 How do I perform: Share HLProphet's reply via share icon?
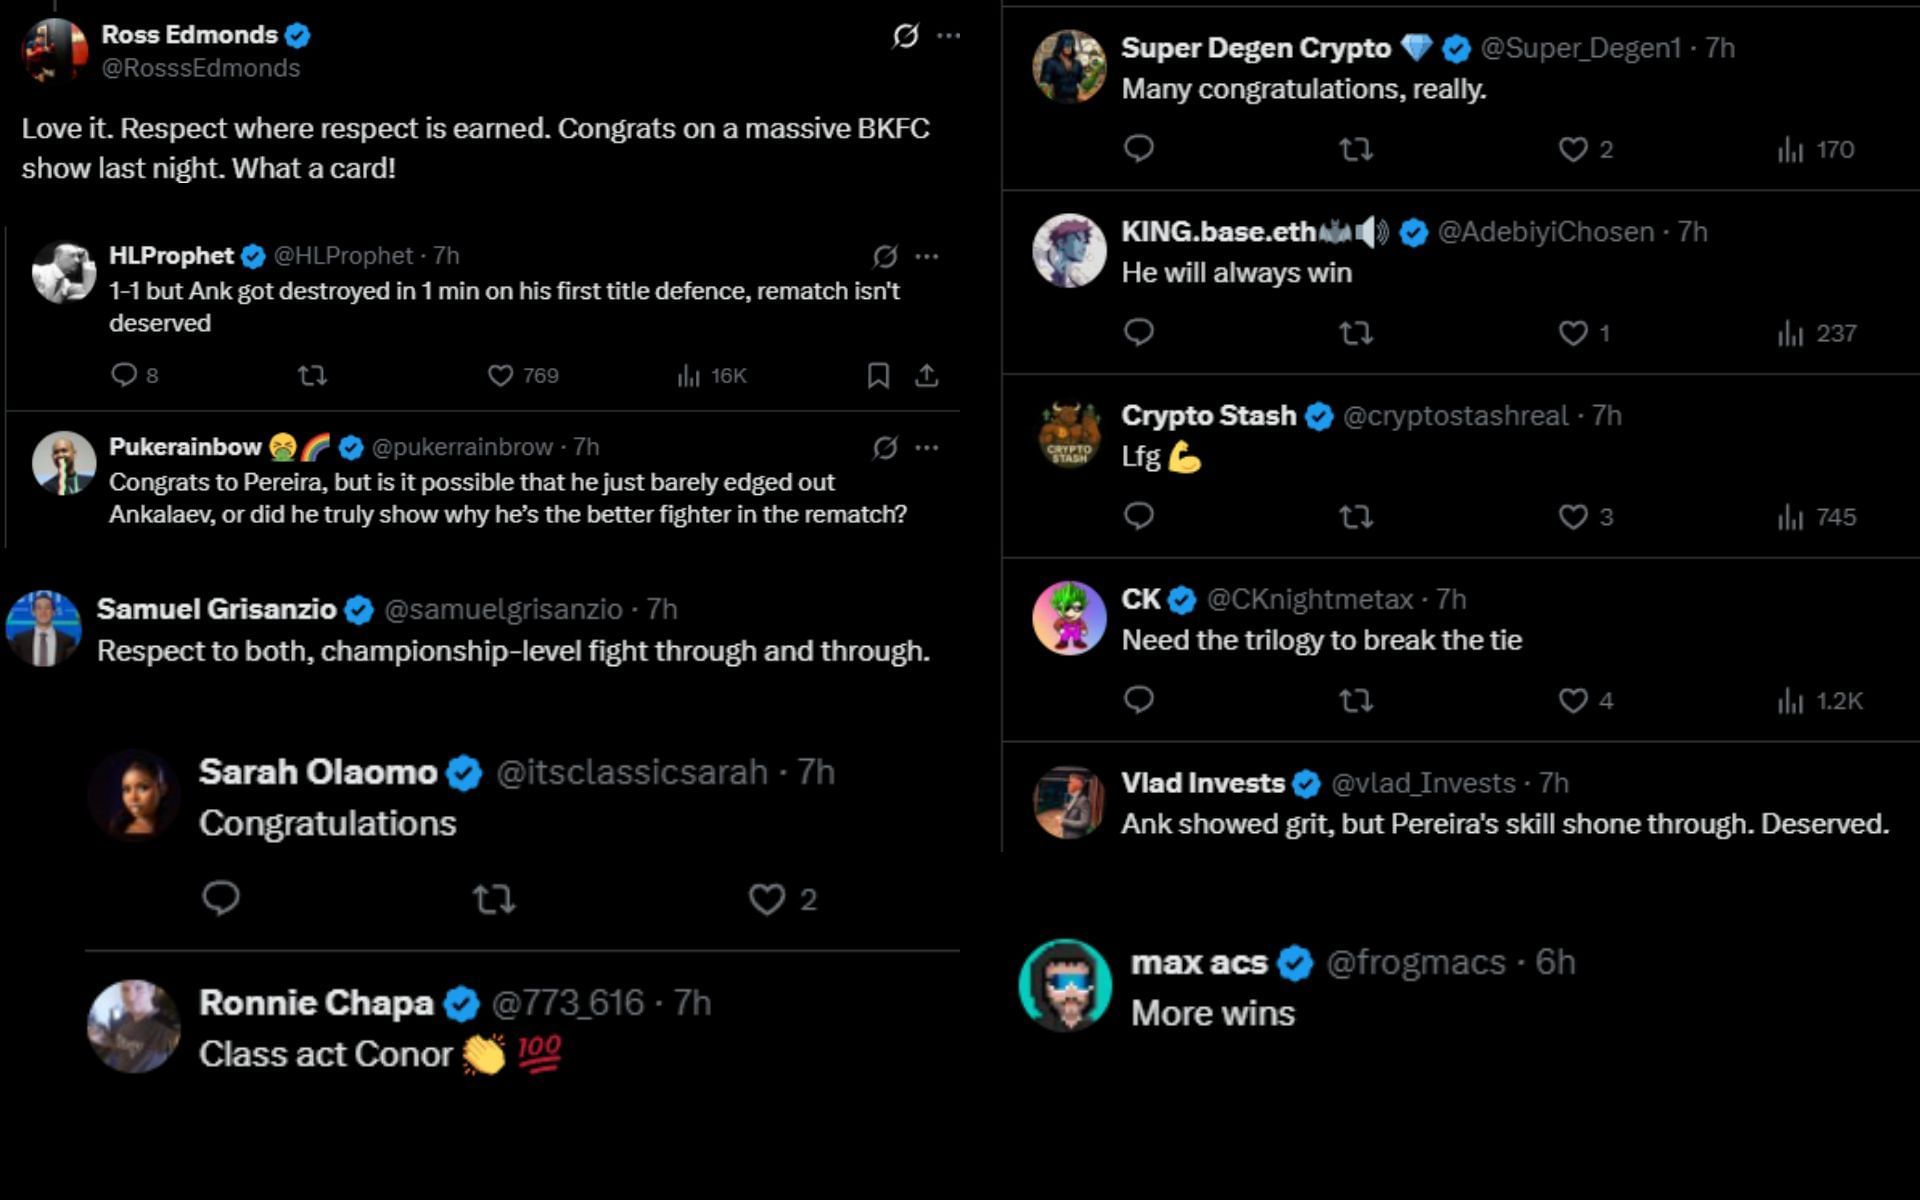(927, 376)
